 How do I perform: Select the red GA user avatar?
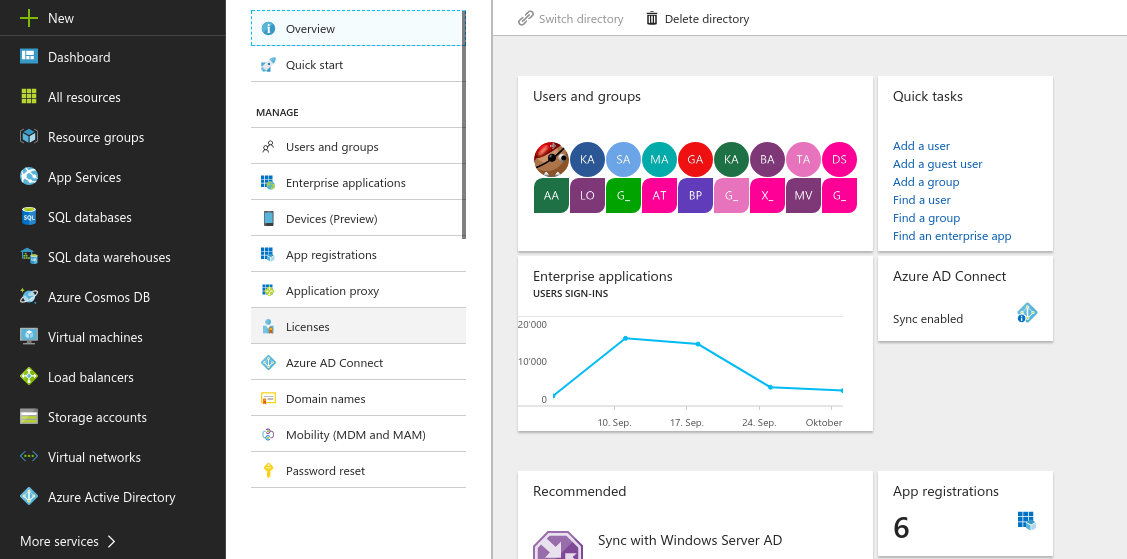click(695, 159)
